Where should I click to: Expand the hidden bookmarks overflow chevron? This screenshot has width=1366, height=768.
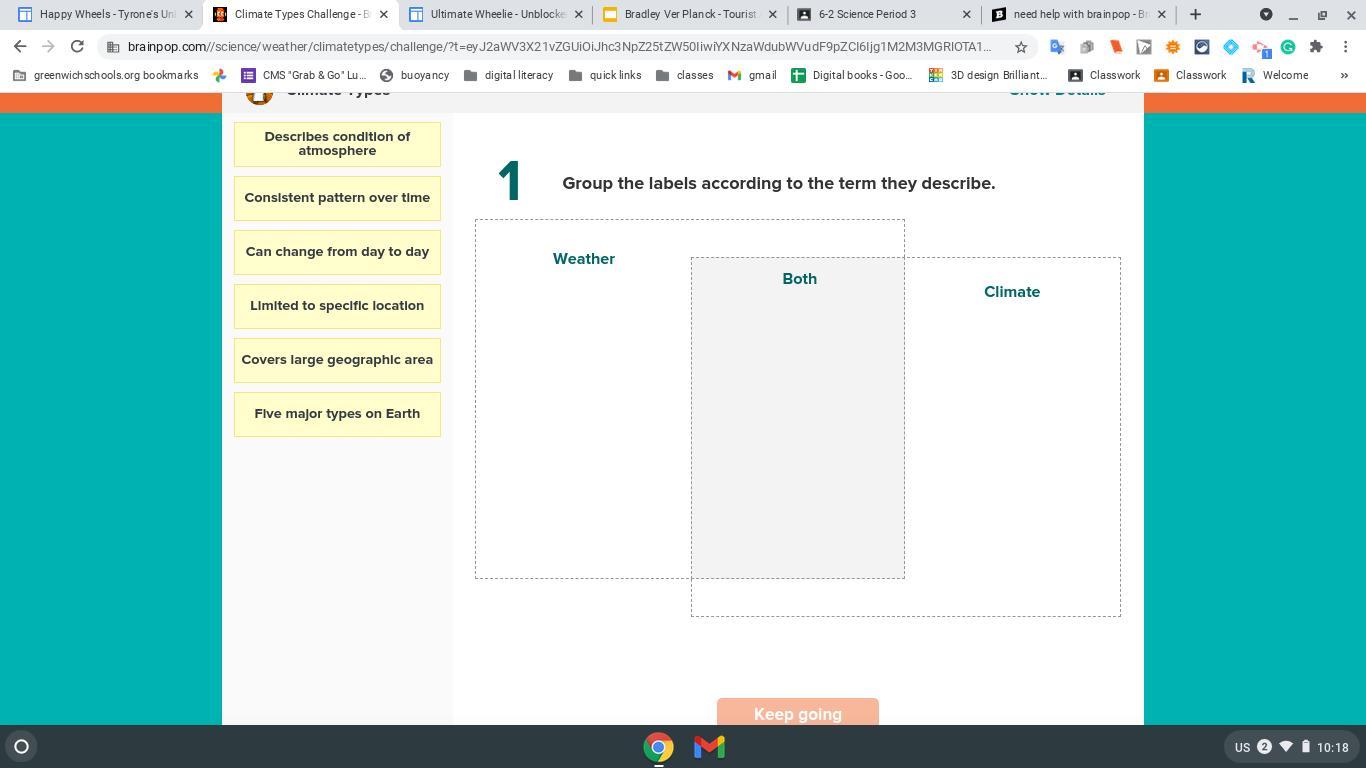tap(1344, 75)
